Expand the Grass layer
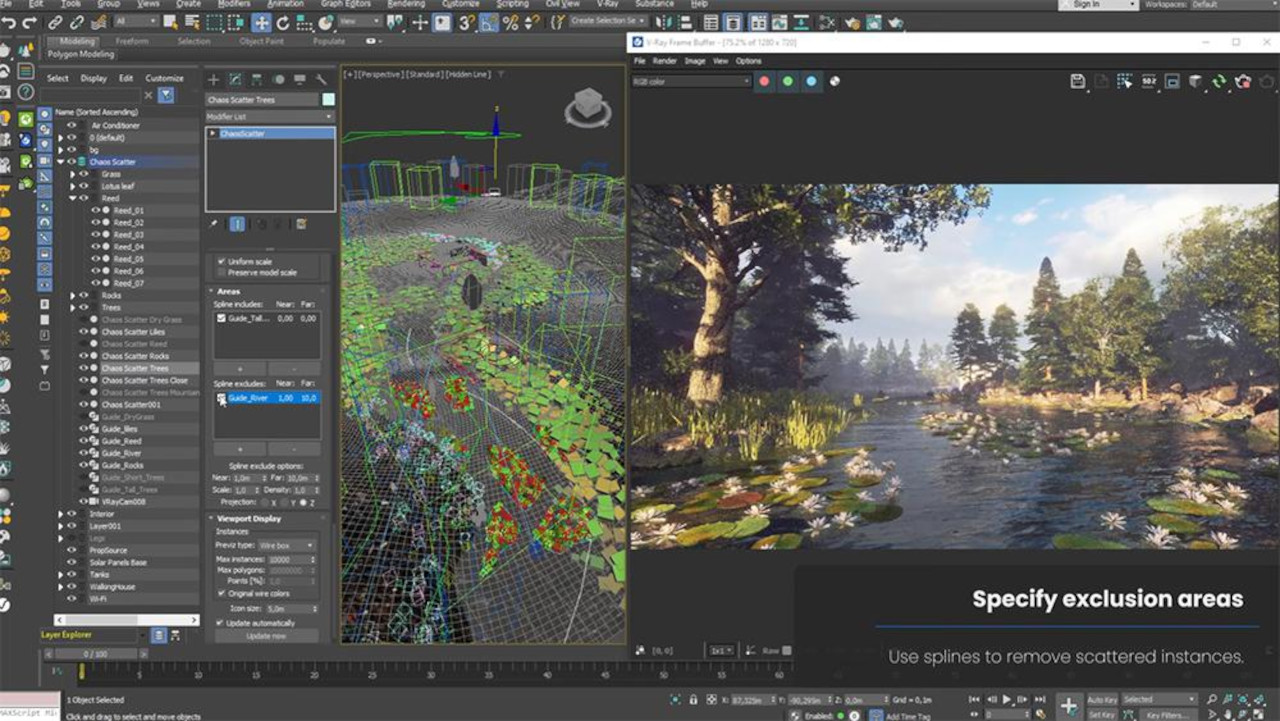The image size is (1280, 721). point(72,174)
